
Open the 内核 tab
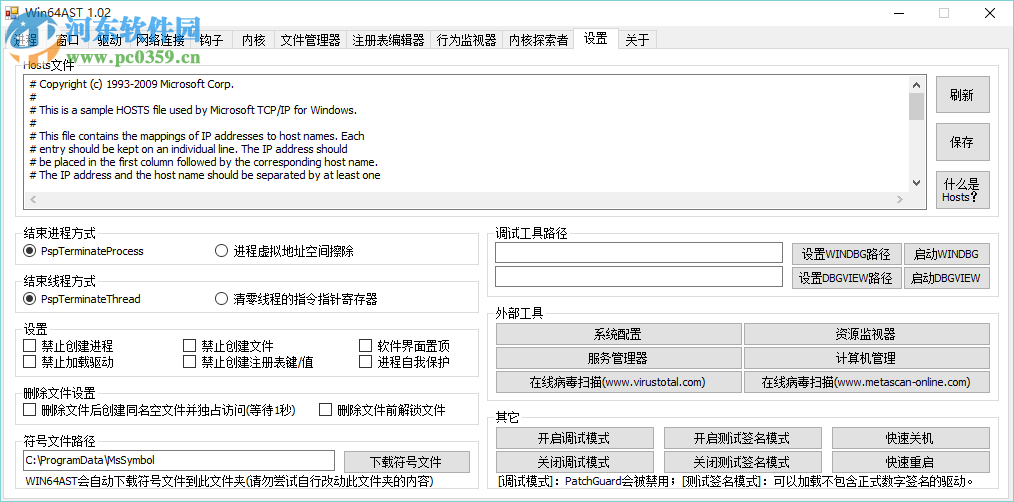click(x=254, y=40)
